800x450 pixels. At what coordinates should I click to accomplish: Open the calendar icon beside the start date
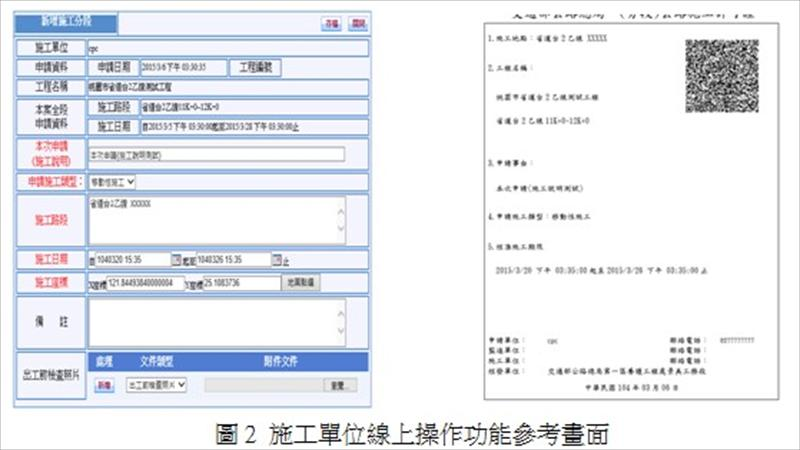(176, 260)
